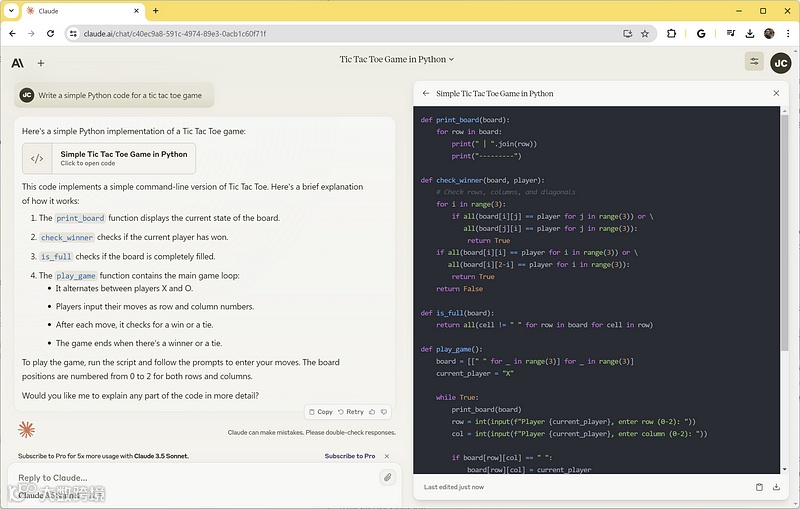The height and width of the screenshot is (509, 800).
Task: Open chat controls settings icon
Action: point(753,62)
